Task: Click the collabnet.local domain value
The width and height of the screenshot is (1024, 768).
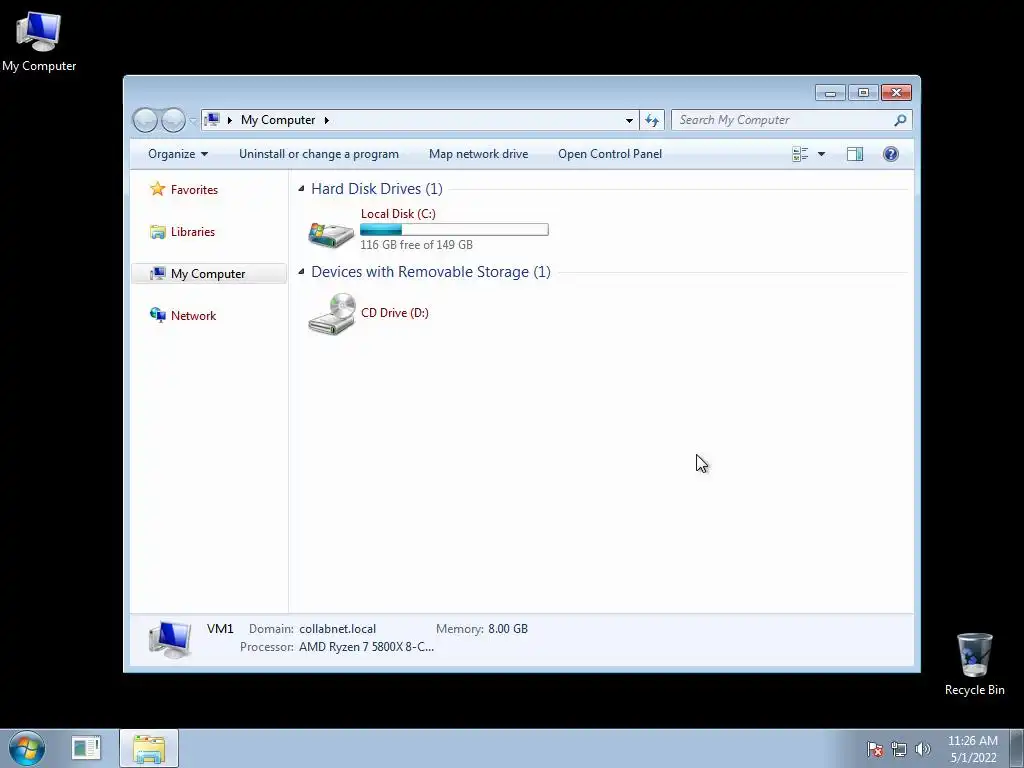Action: tap(338, 629)
